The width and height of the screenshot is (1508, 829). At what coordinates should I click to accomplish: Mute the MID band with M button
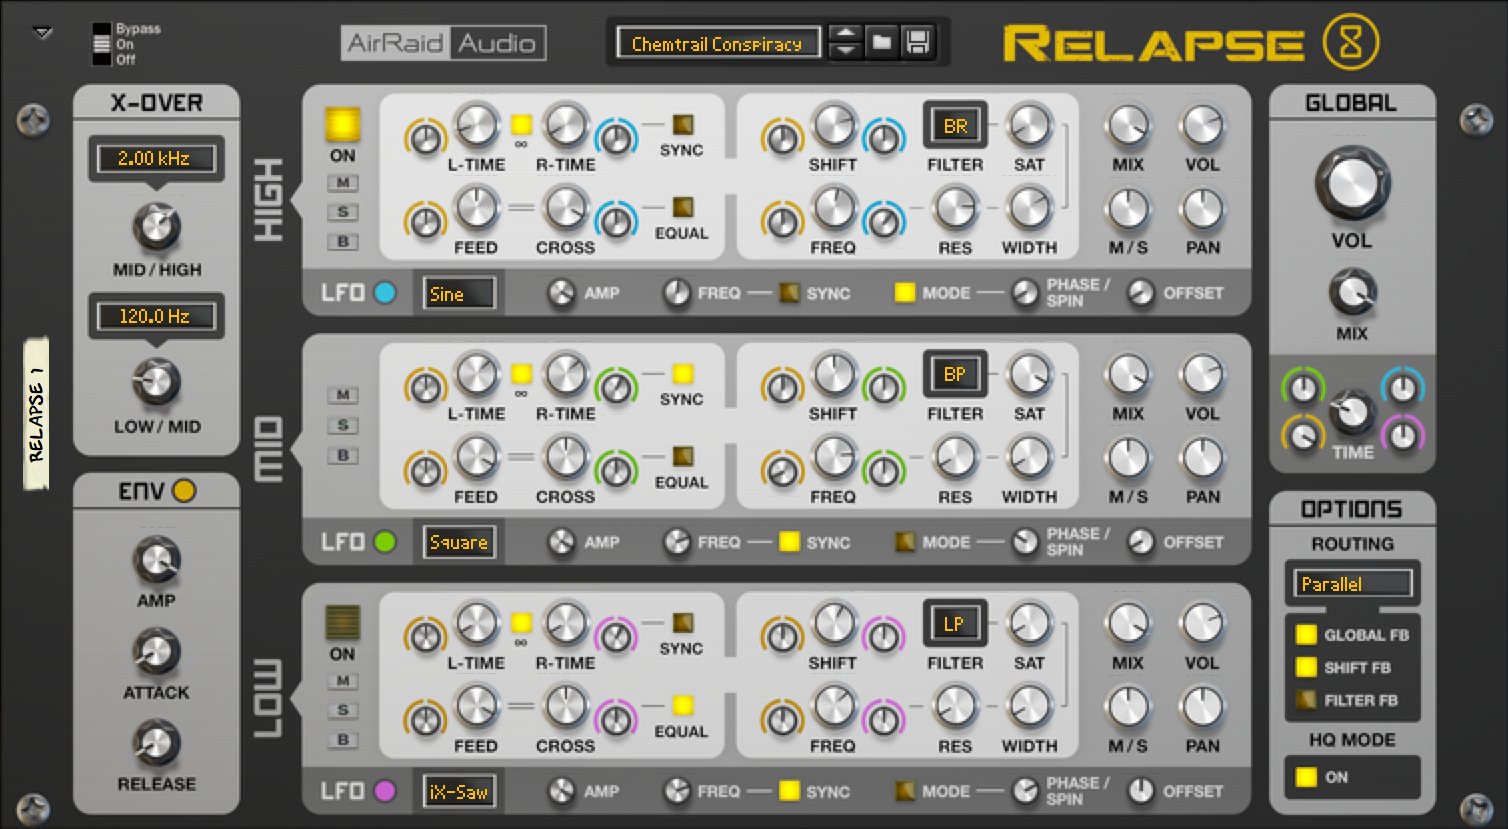(343, 395)
